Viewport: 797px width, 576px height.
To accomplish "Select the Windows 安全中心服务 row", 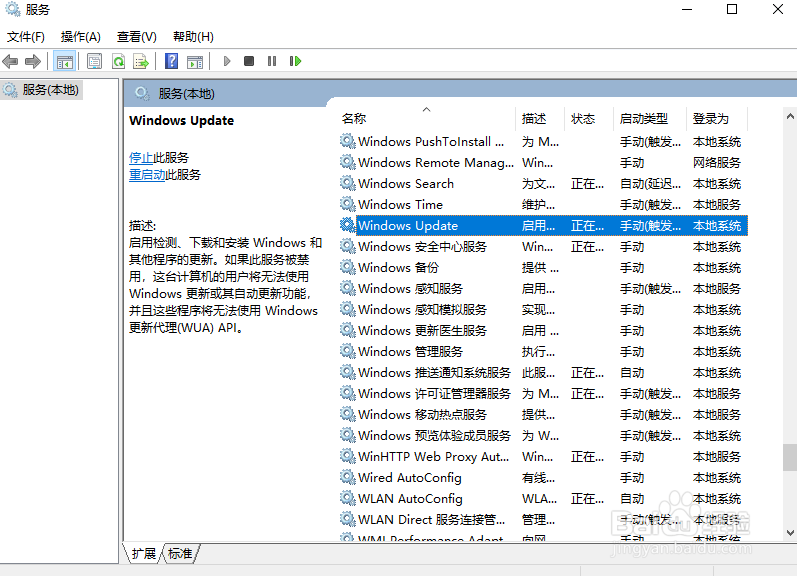I will [543, 247].
